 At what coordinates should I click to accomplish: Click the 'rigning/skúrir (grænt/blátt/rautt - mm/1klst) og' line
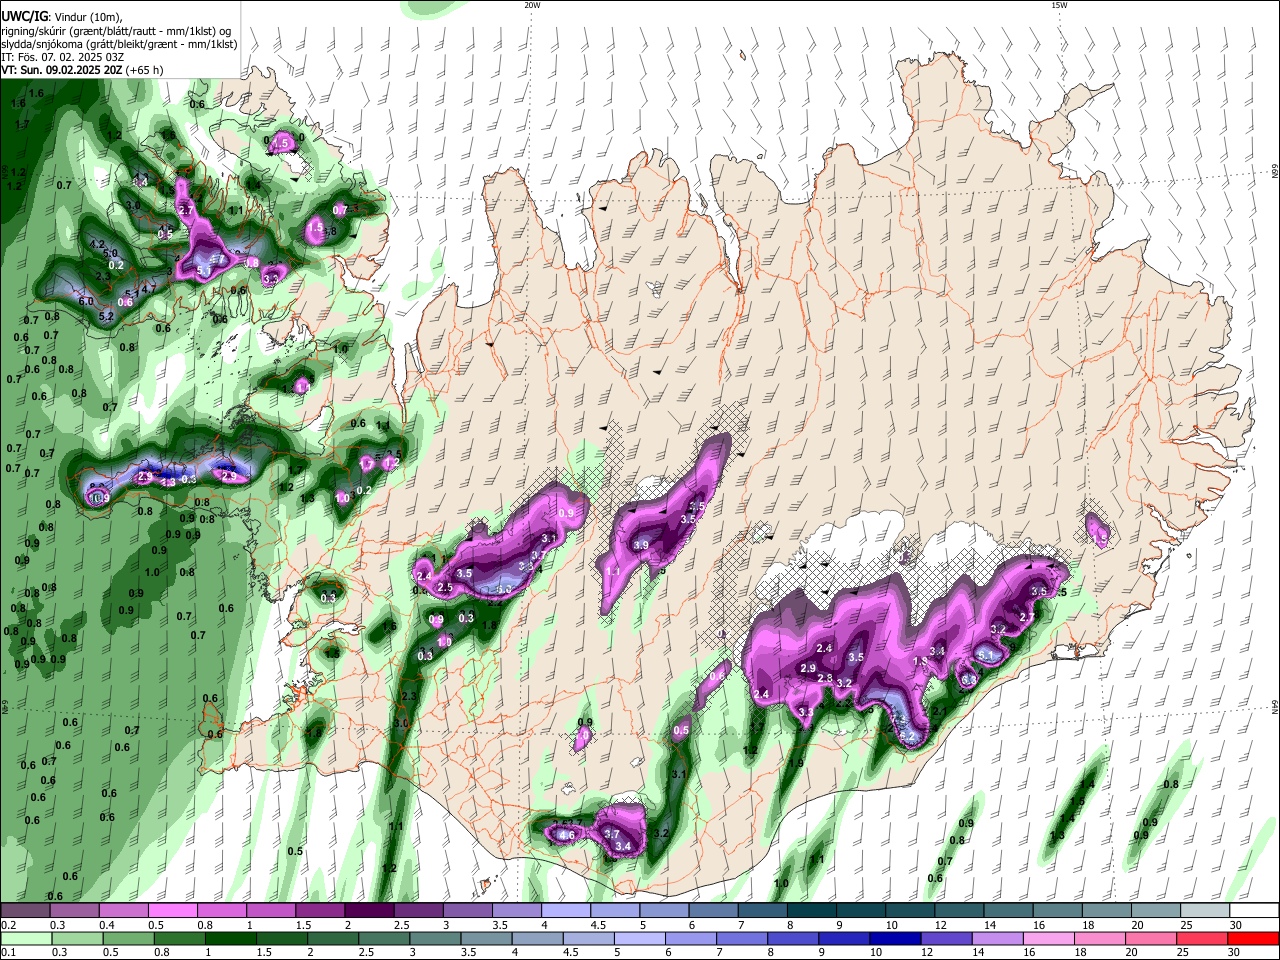pos(117,31)
